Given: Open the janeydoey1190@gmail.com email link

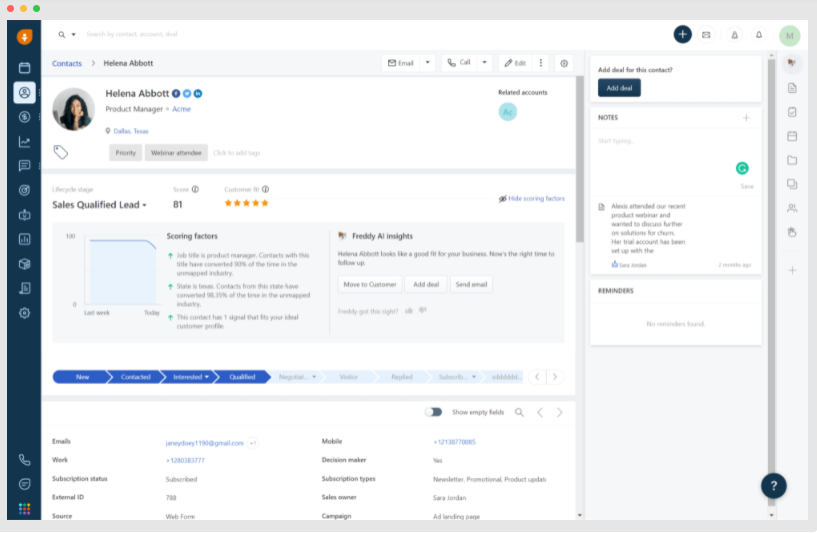Looking at the screenshot, I should click(x=204, y=443).
